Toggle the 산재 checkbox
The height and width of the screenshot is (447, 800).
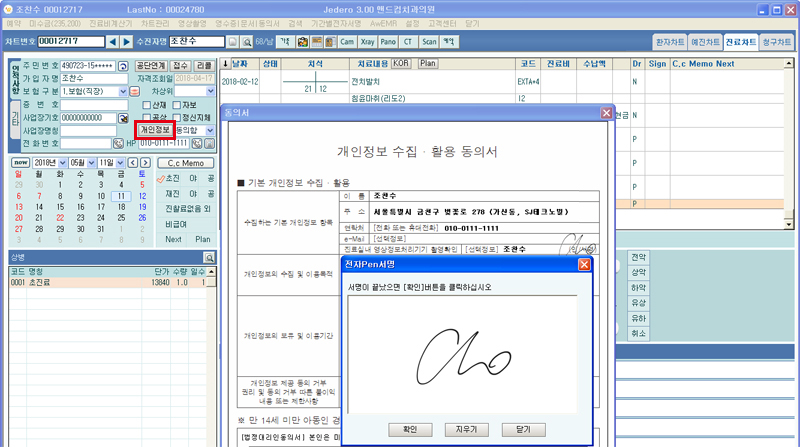(x=147, y=104)
